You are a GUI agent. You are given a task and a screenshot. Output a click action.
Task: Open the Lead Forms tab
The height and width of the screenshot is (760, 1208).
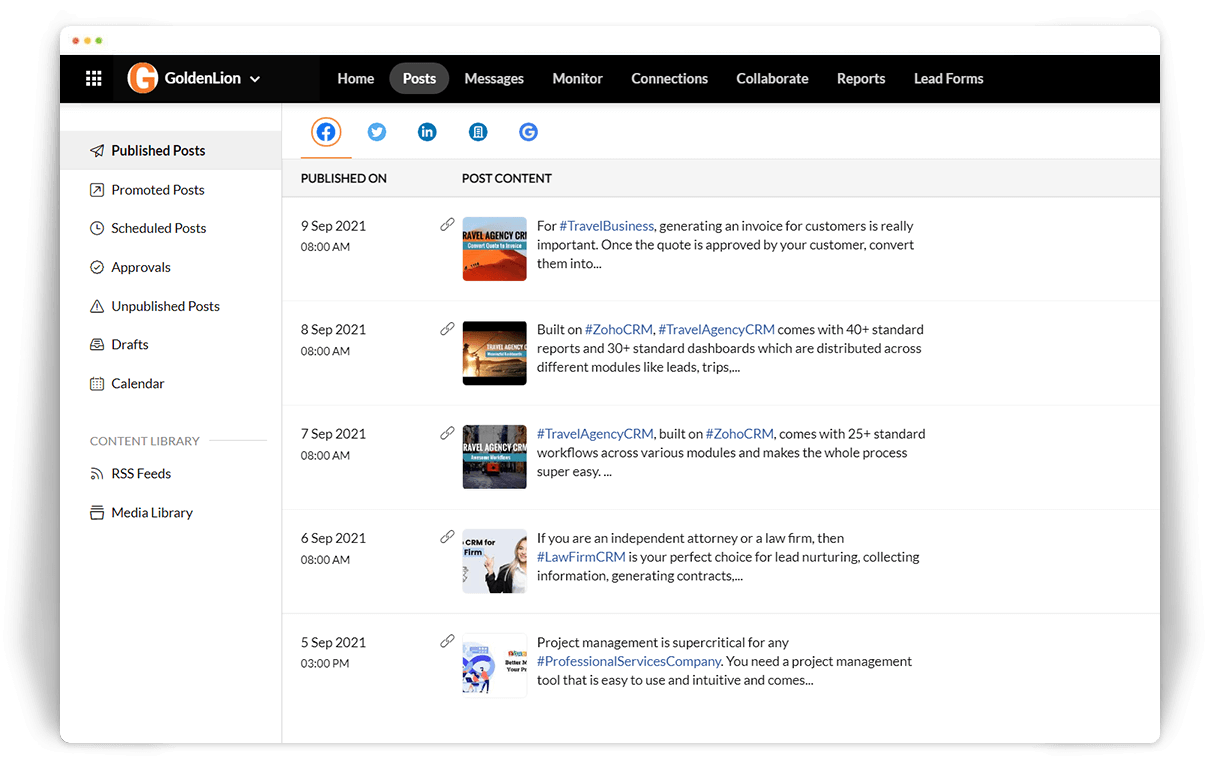coord(948,79)
